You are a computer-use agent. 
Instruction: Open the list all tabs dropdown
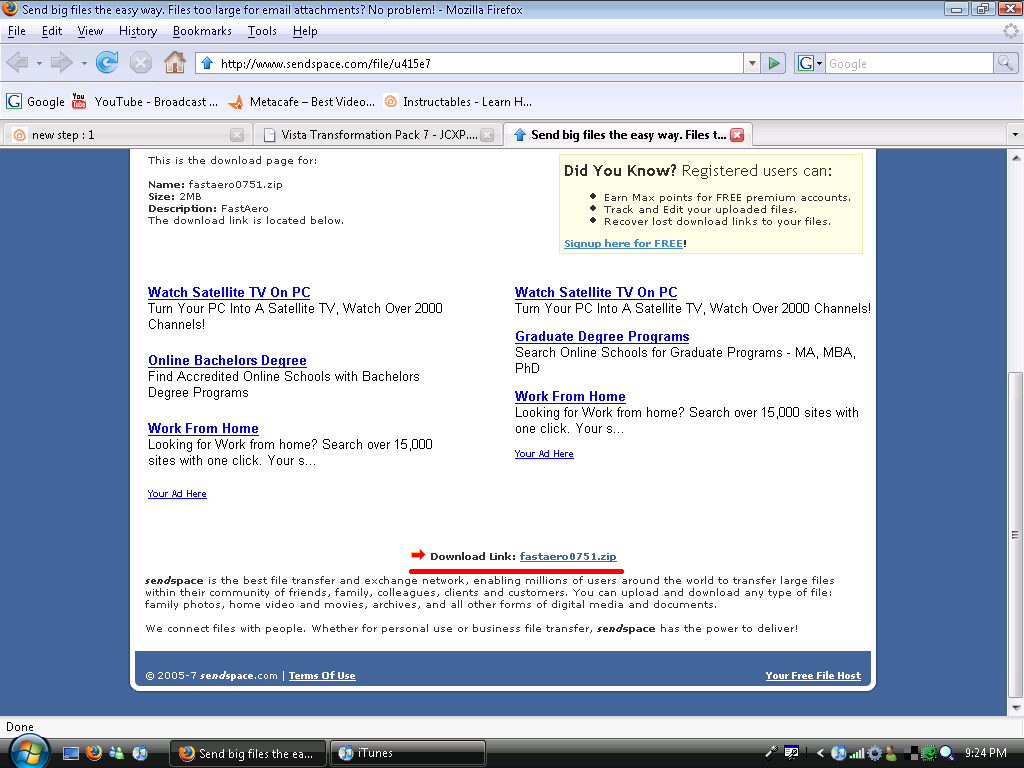coord(1015,134)
